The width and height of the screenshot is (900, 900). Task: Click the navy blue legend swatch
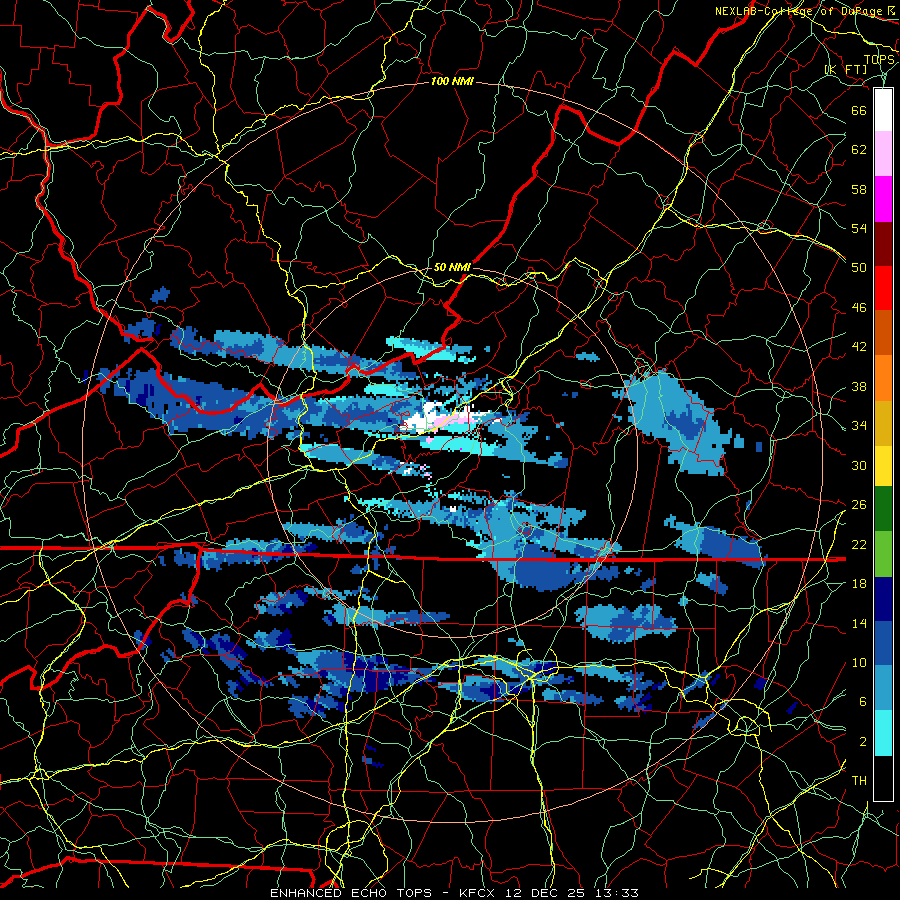tap(883, 598)
